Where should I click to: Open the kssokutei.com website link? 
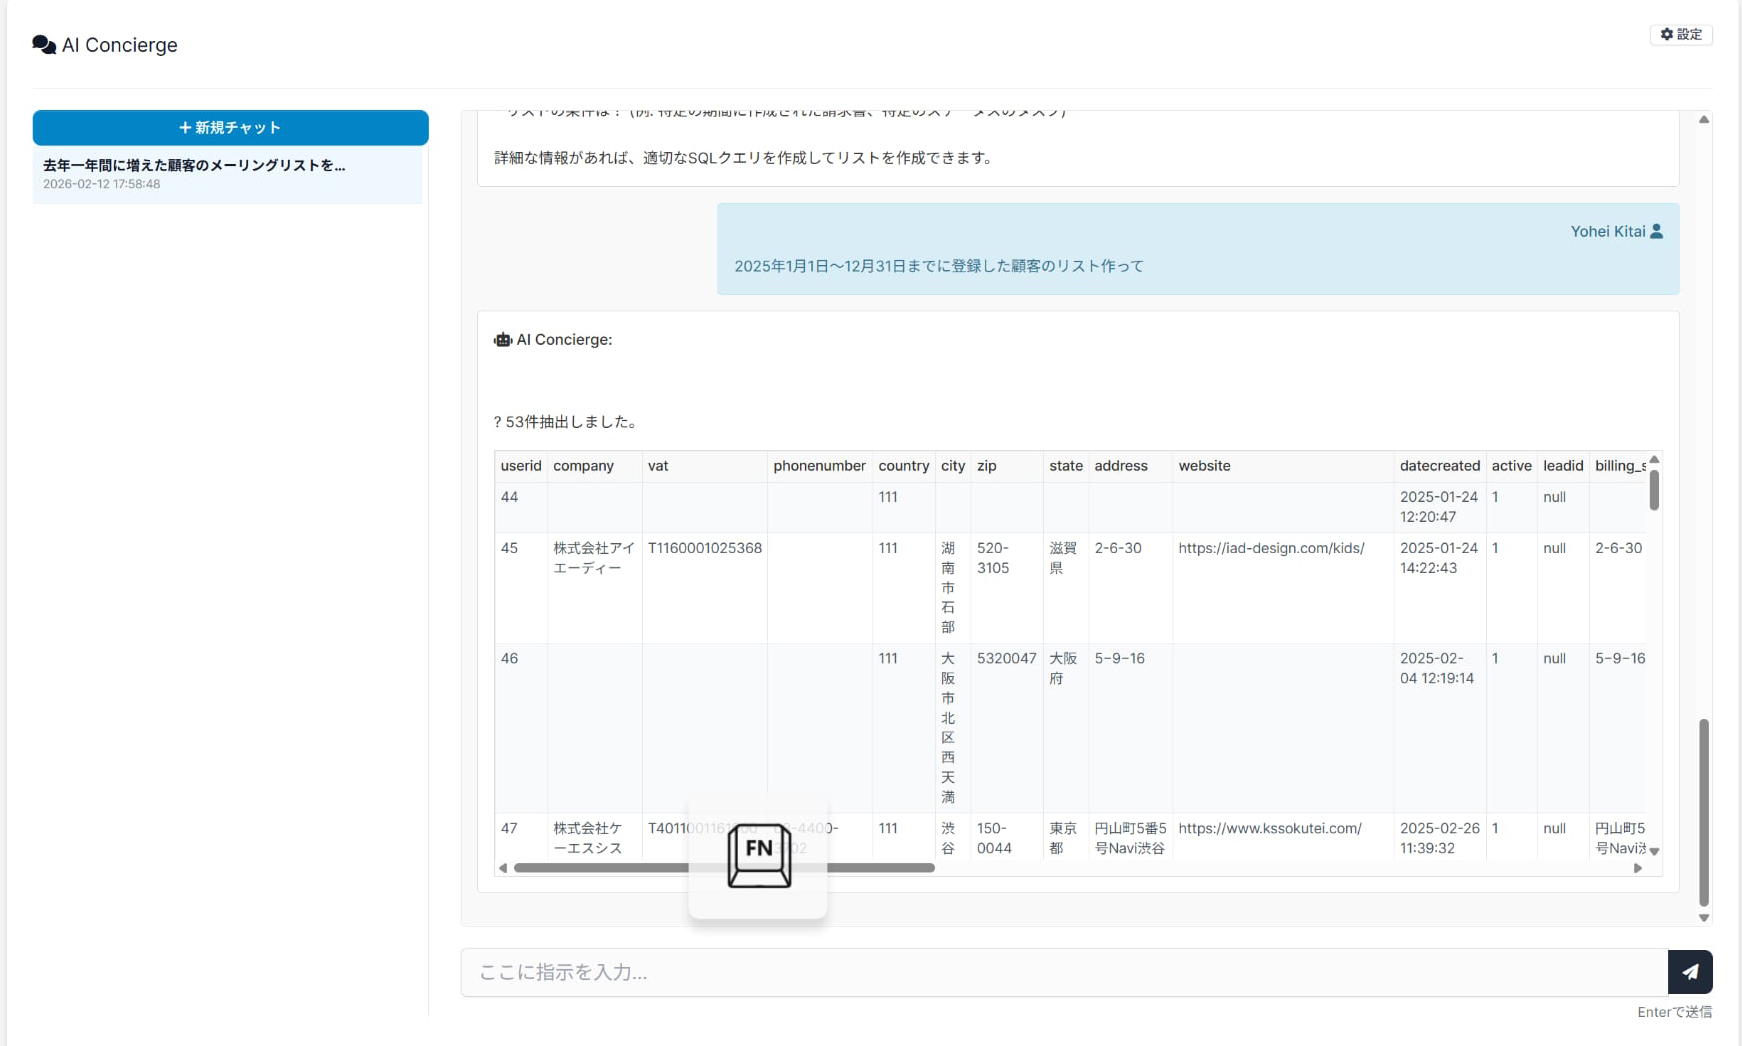click(1269, 828)
